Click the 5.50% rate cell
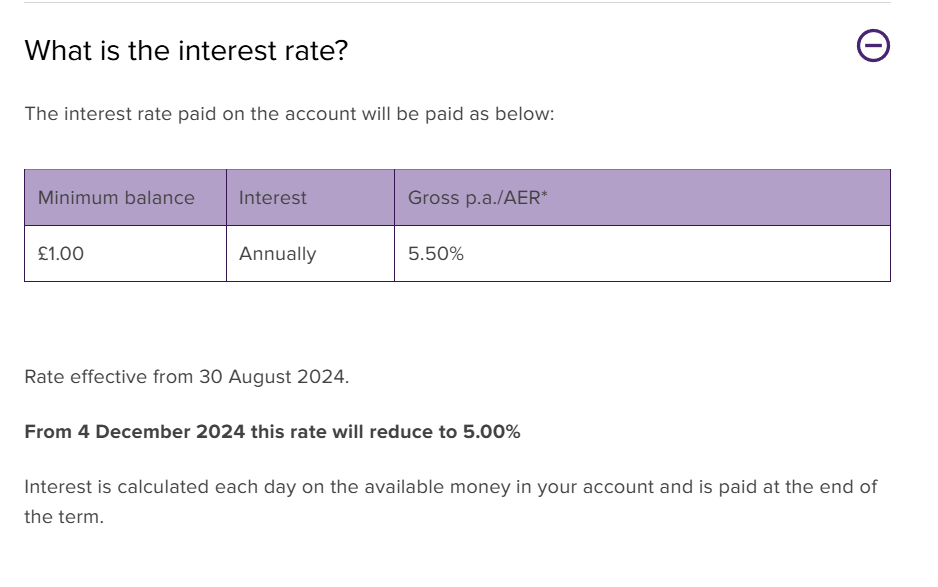This screenshot has width=938, height=587. [642, 254]
